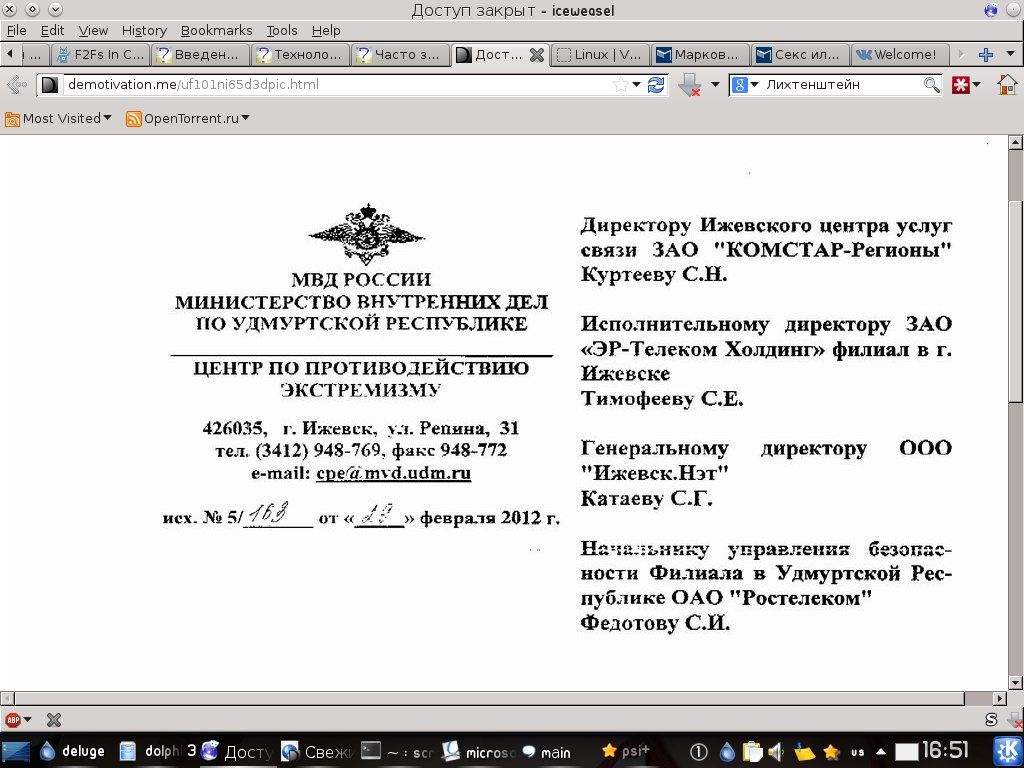Viewport: 1024px width, 768px height.
Task: Bookmark this page with the star icon
Action: [x=620, y=85]
